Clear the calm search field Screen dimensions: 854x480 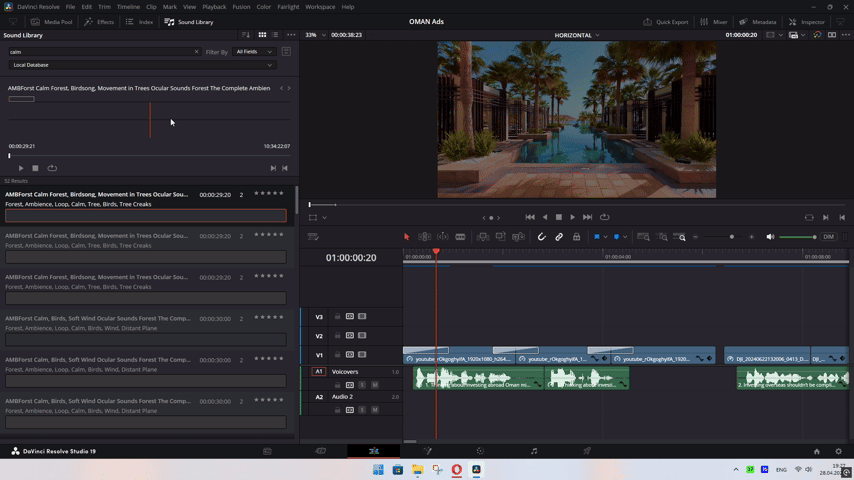(x=196, y=52)
